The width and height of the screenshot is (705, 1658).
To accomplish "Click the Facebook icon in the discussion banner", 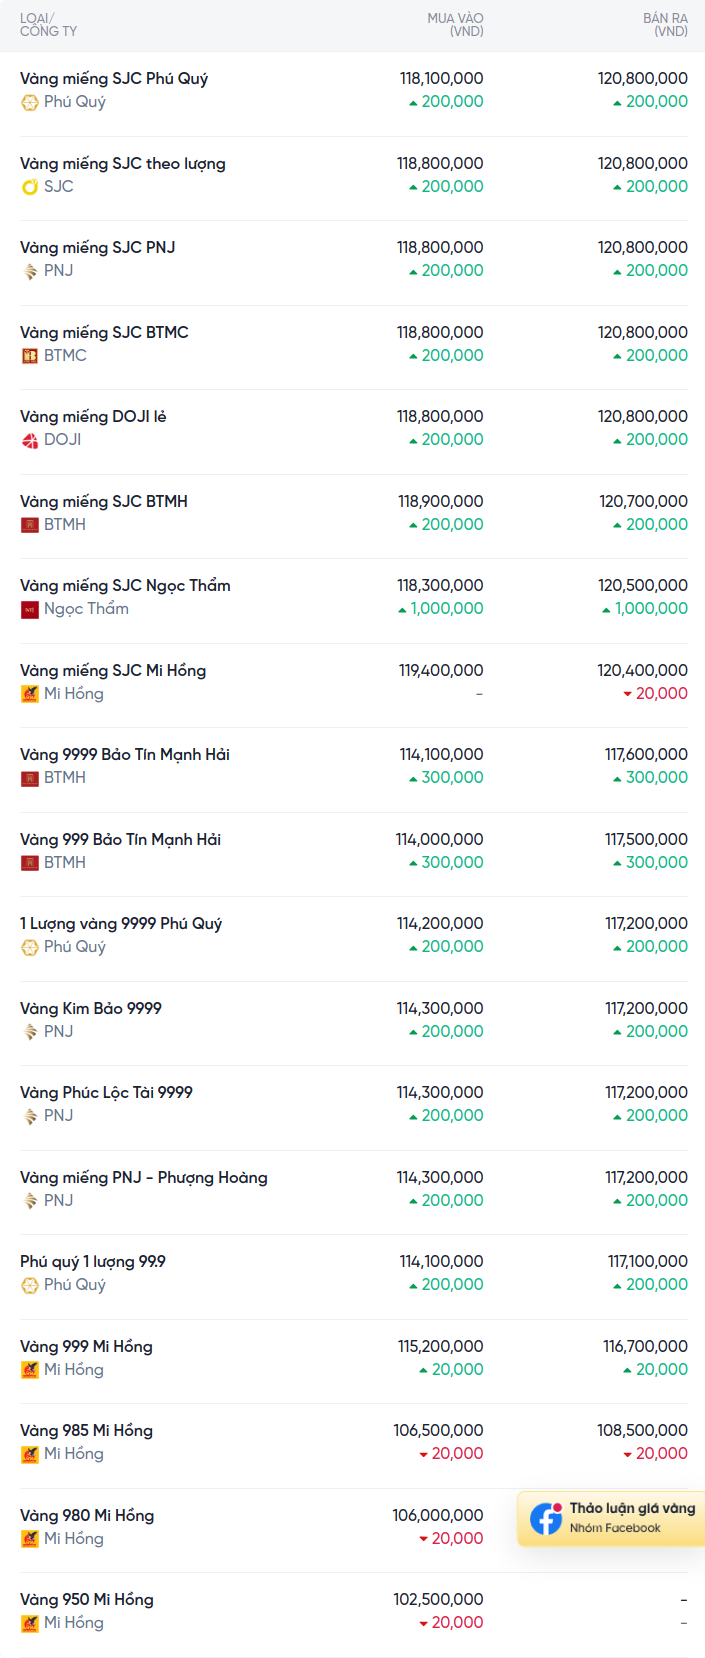I will pyautogui.click(x=546, y=1518).
